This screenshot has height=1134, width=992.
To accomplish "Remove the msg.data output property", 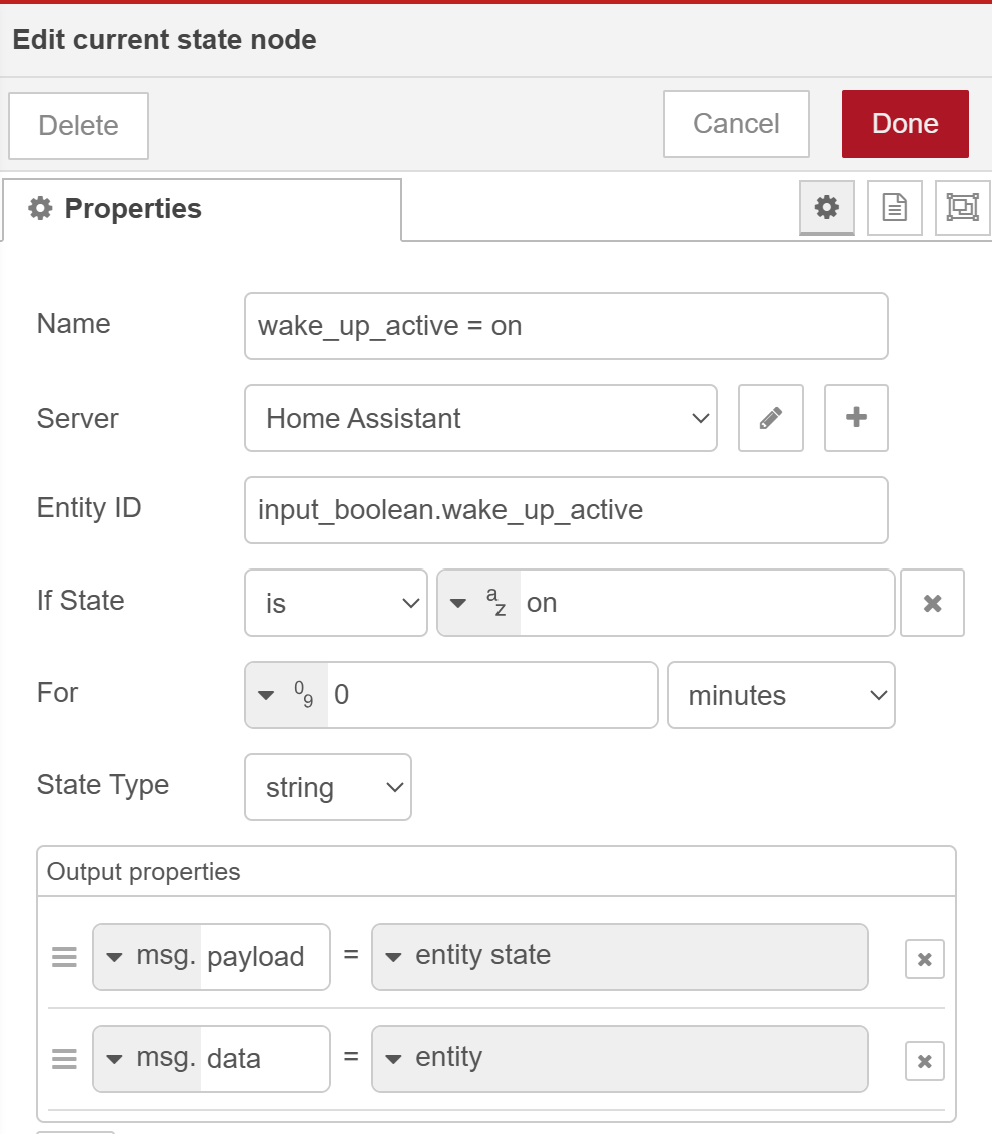I will point(924,1061).
